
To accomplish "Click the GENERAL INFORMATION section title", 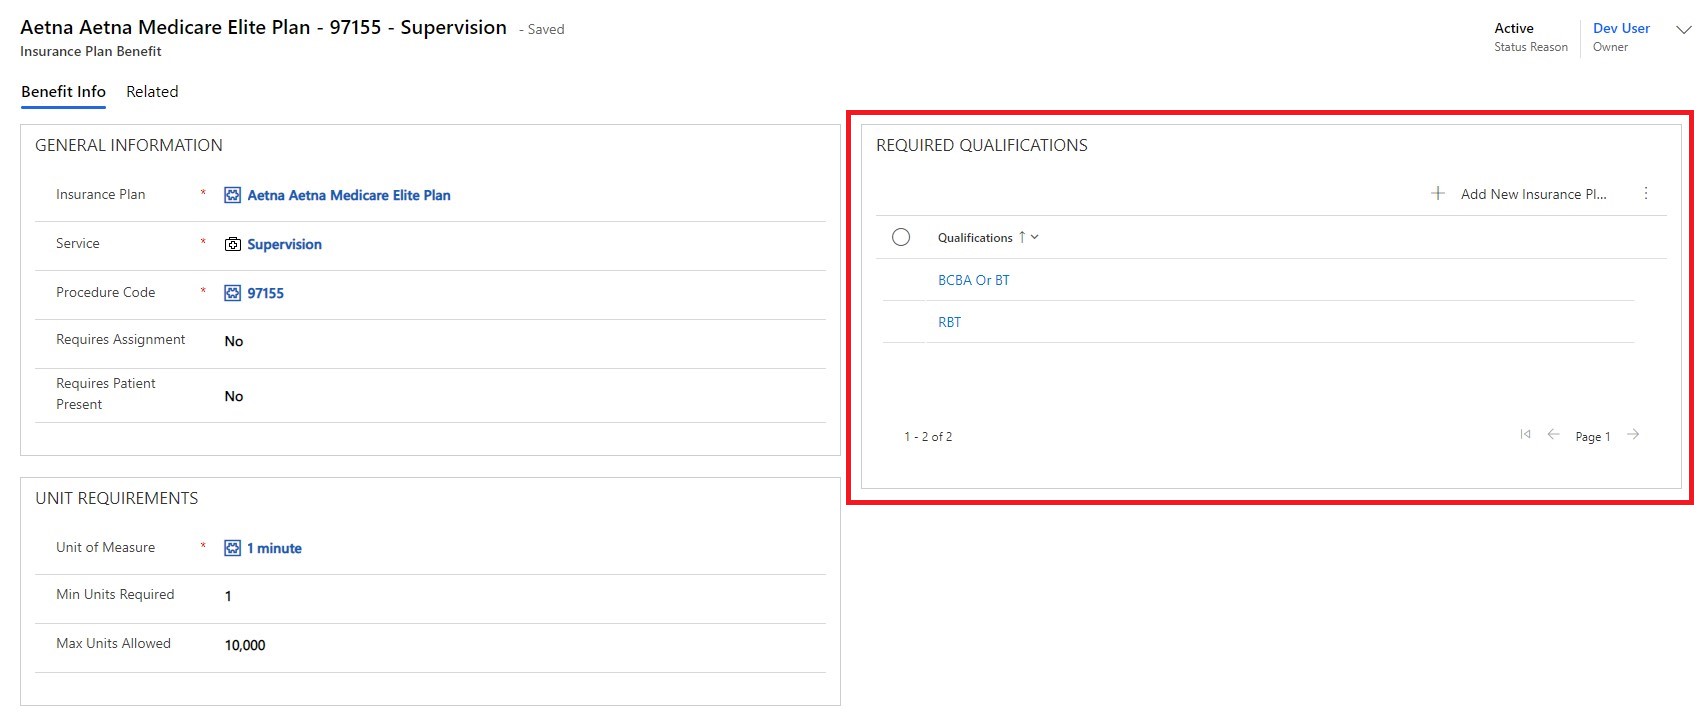I will pyautogui.click(x=129, y=145).
